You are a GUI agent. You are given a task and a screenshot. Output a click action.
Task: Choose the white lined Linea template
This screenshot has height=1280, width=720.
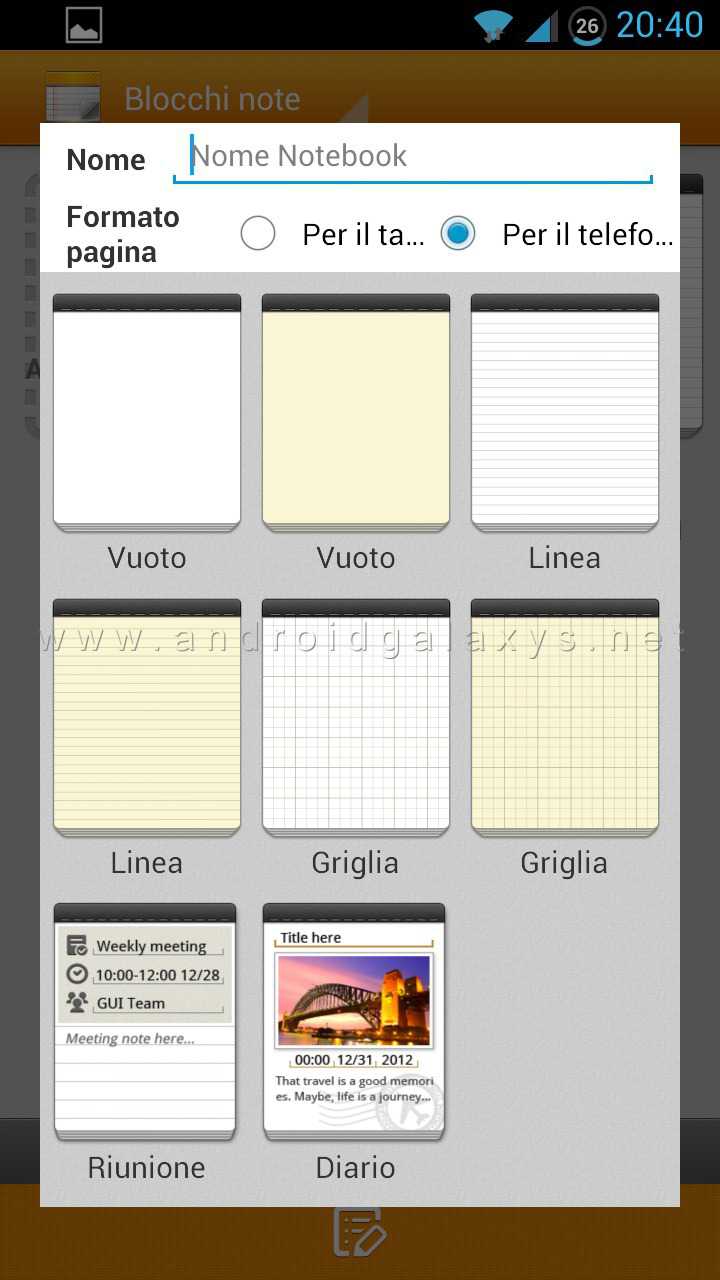click(565, 412)
